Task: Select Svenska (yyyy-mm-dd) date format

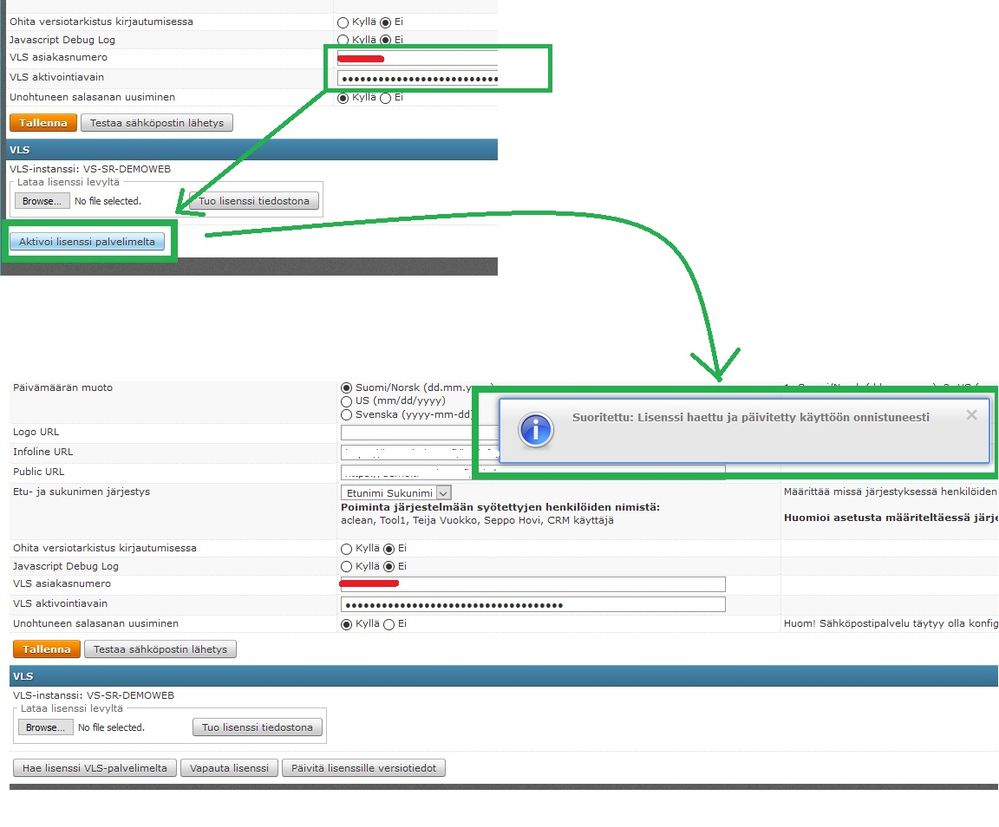Action: pyautogui.click(x=347, y=415)
